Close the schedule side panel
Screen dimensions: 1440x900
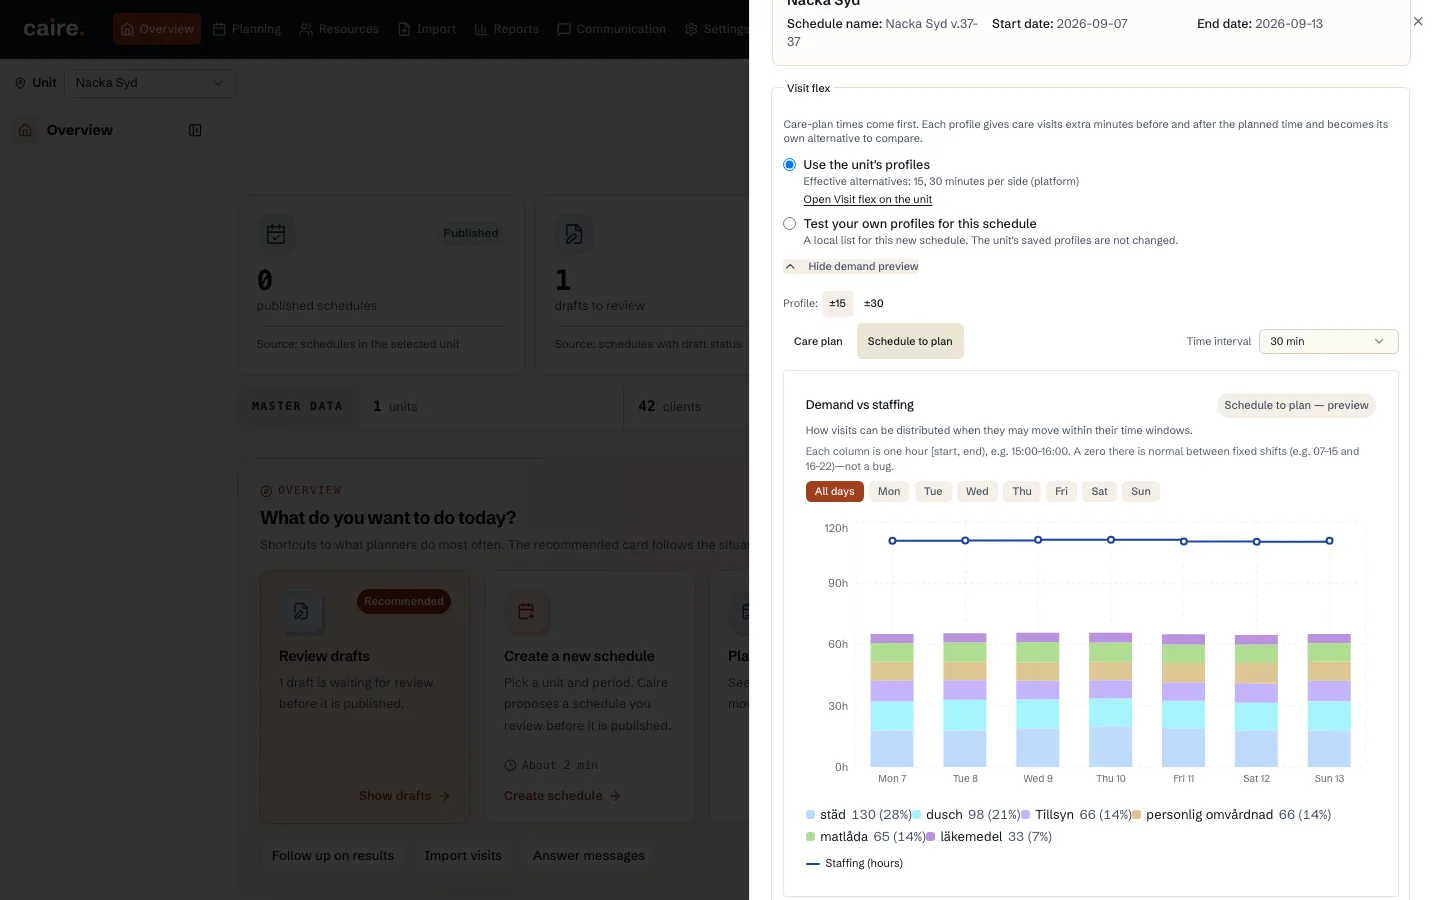pos(1418,21)
